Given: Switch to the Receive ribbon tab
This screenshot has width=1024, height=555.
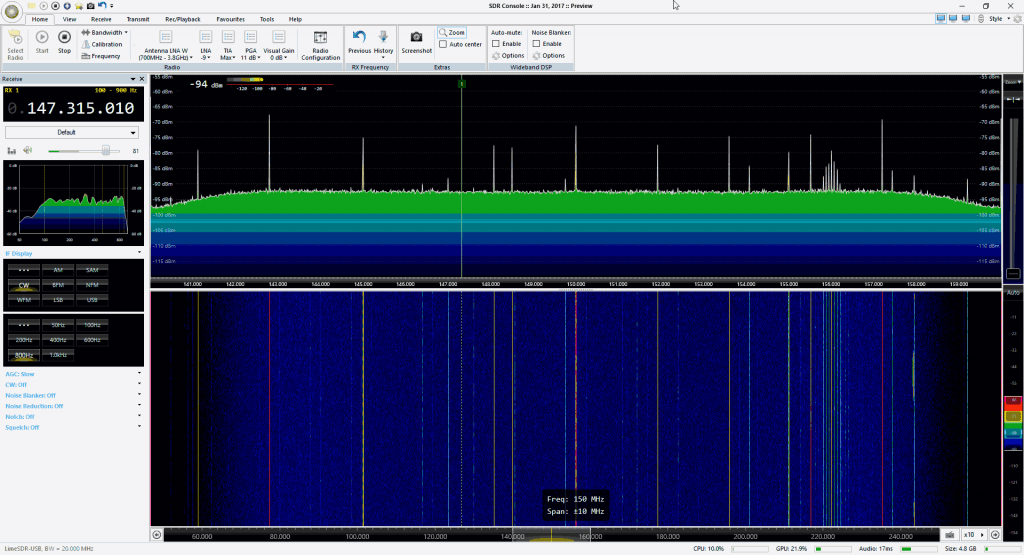Looking at the screenshot, I should tap(101, 19).
